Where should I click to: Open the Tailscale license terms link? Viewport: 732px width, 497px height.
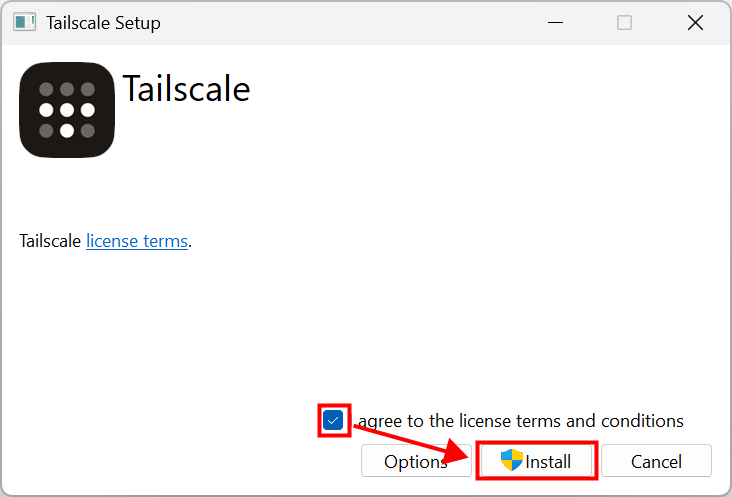(x=137, y=241)
